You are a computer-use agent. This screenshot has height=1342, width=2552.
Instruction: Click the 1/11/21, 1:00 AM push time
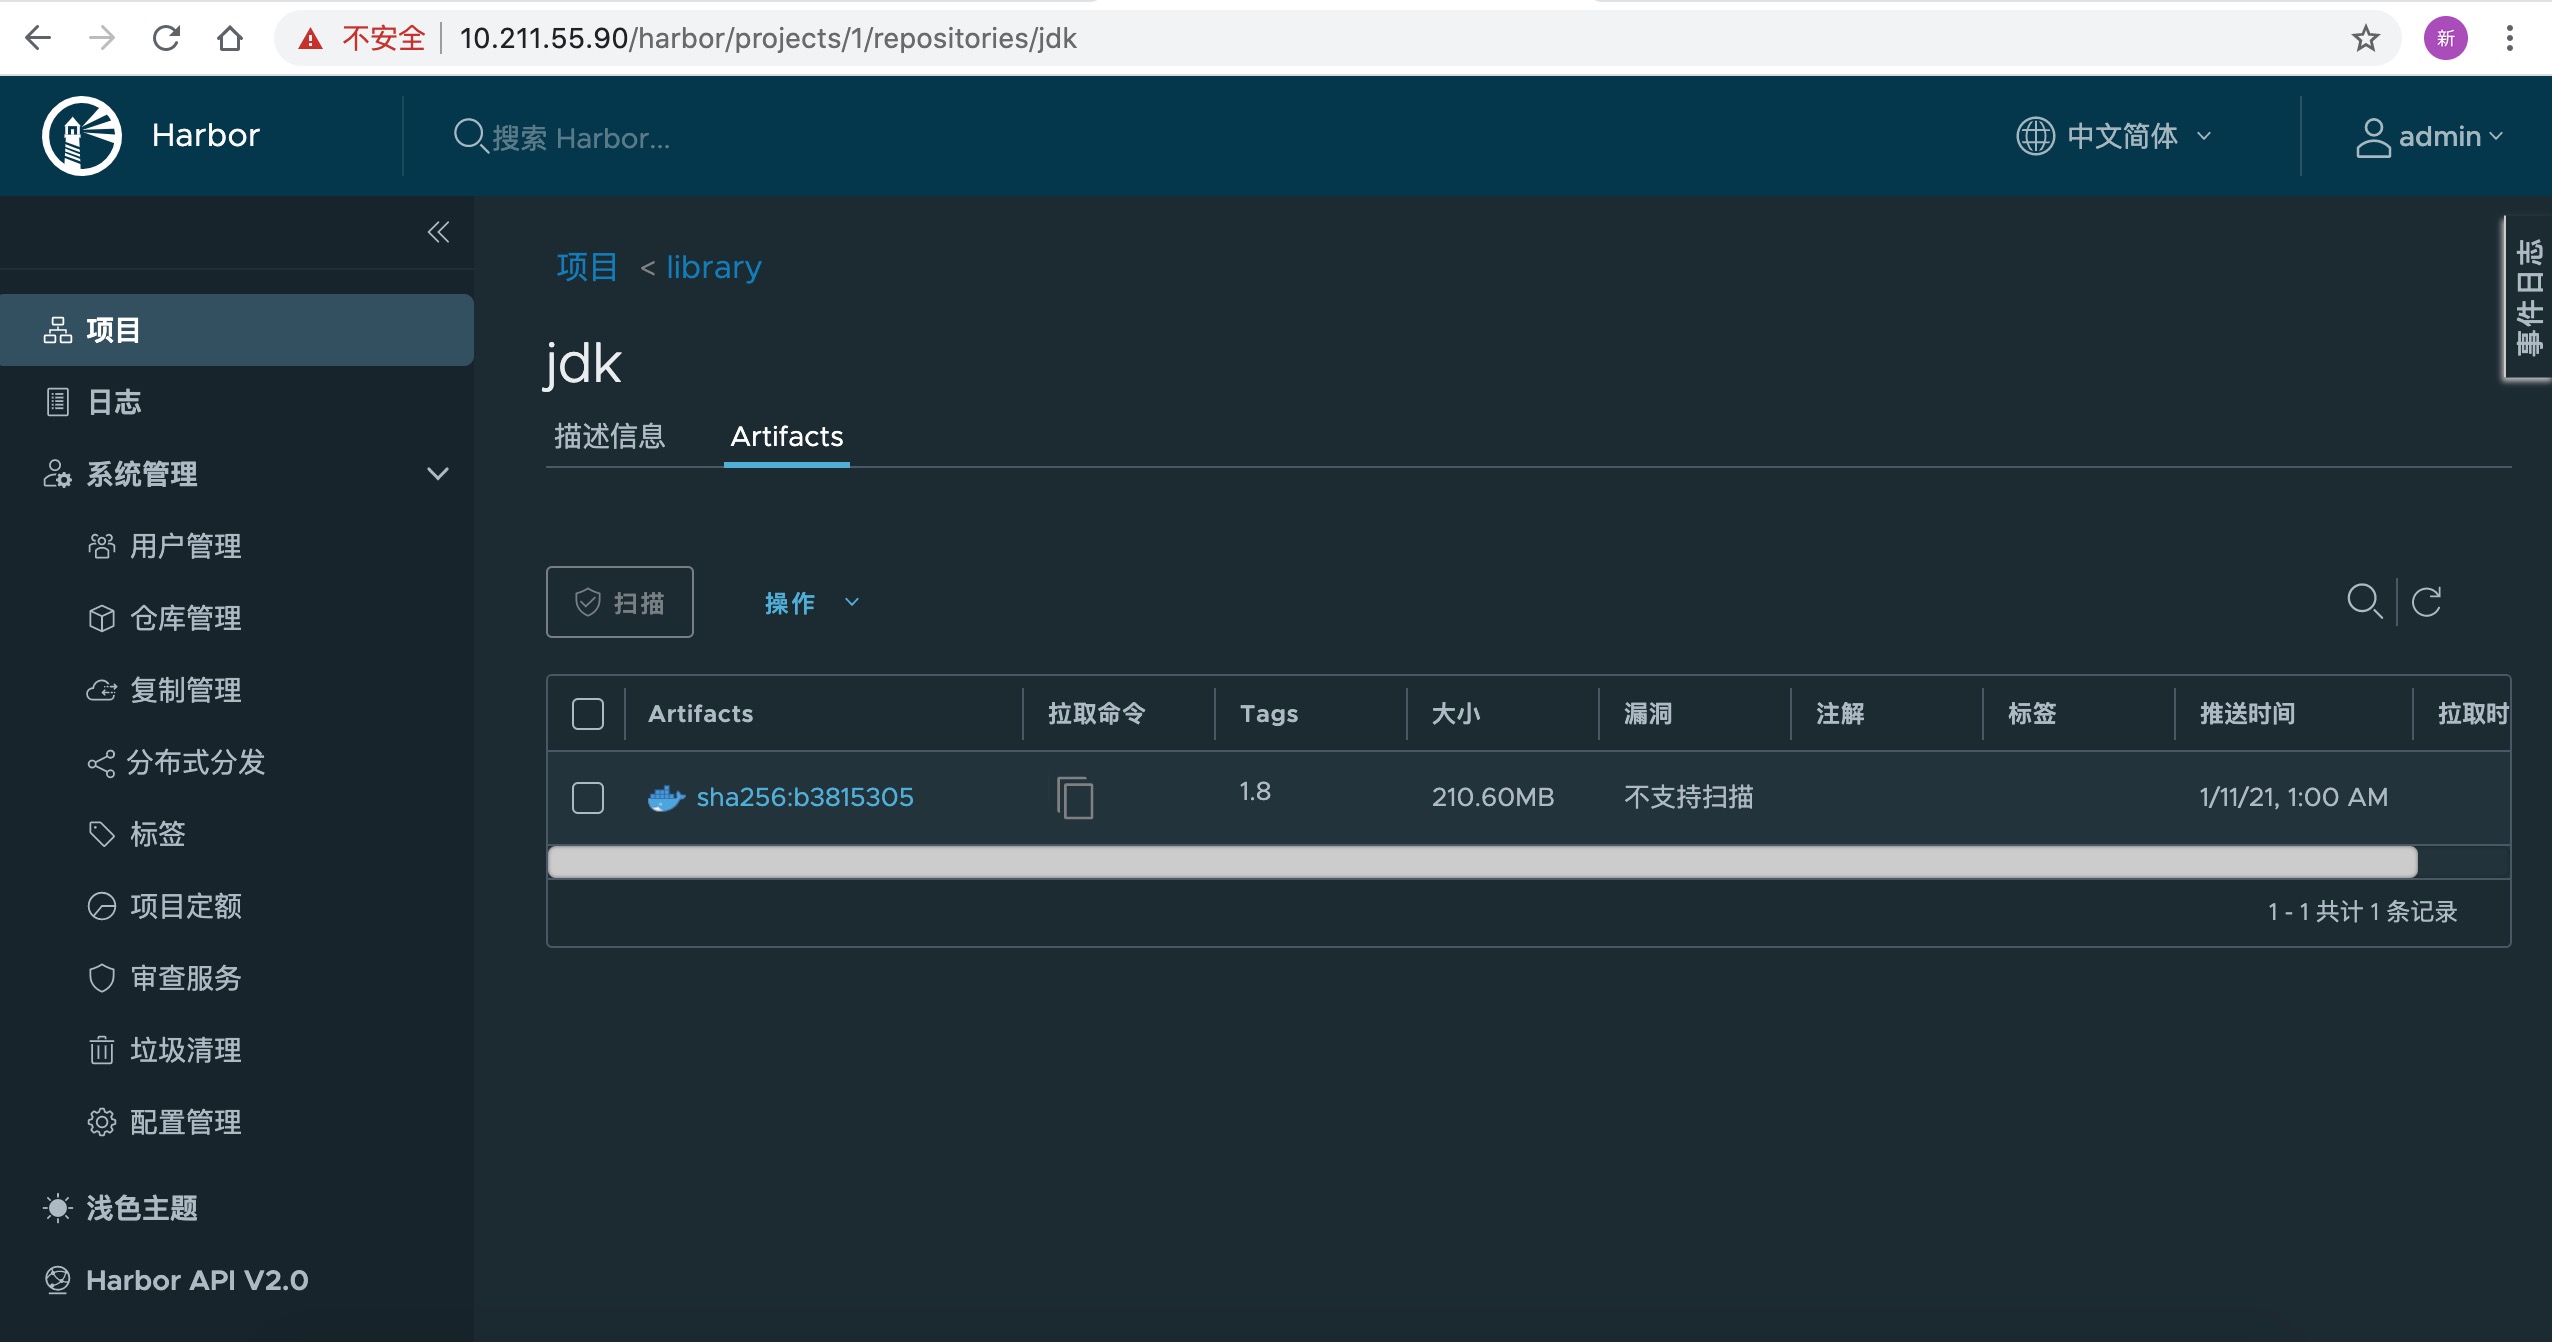2293,797
